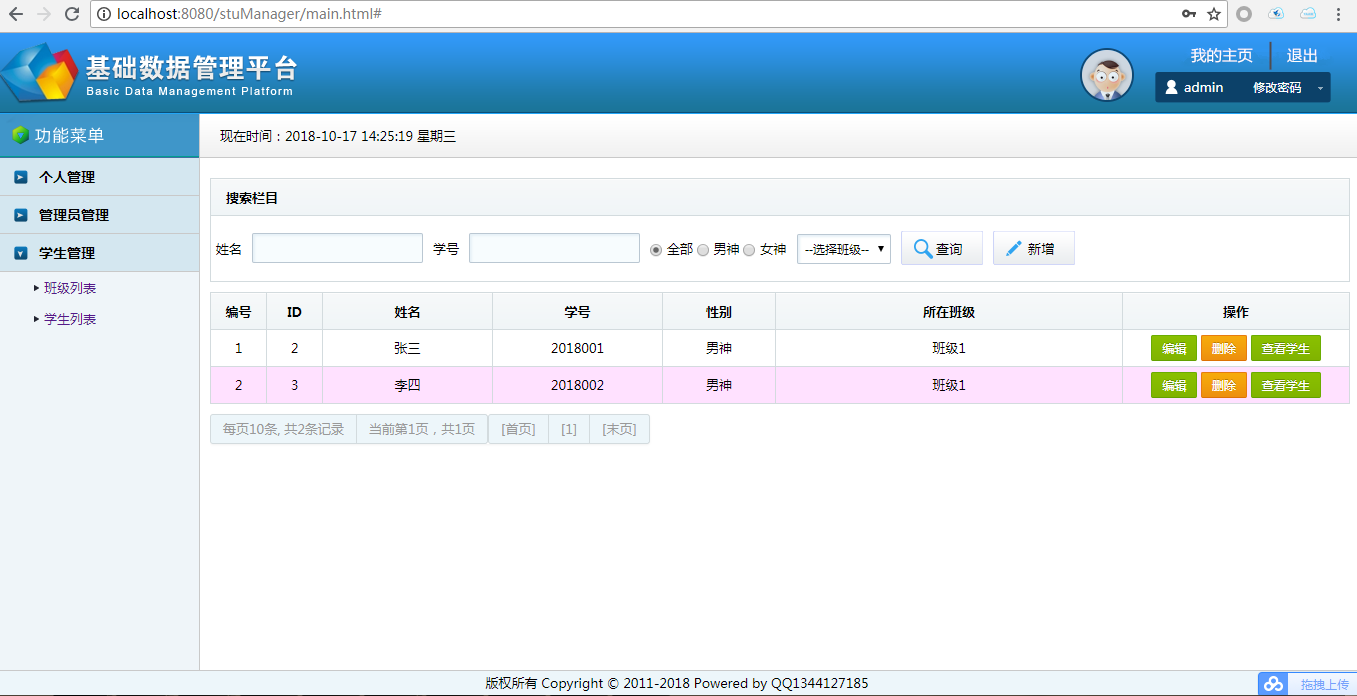
Task: Delete 张三 with 删除 button
Action: click(x=1224, y=348)
